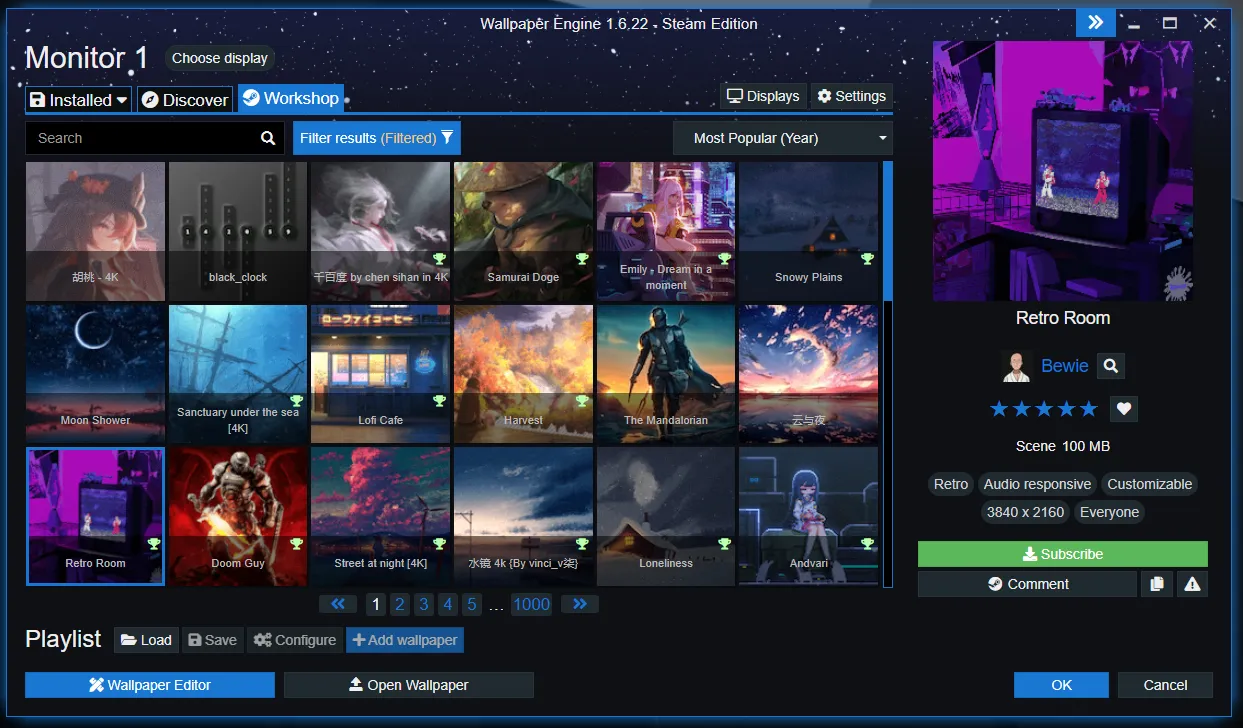Click the Customizable tag
Screen dimensions: 1243x728
click(1149, 484)
